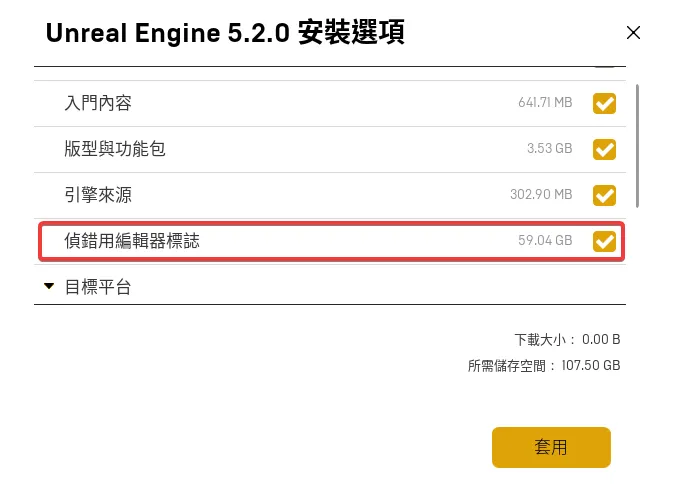Click the Unreal Engine 5.2.0 安裝選項 title
Image resolution: width=692 pixels, height=489 pixels.
click(225, 33)
